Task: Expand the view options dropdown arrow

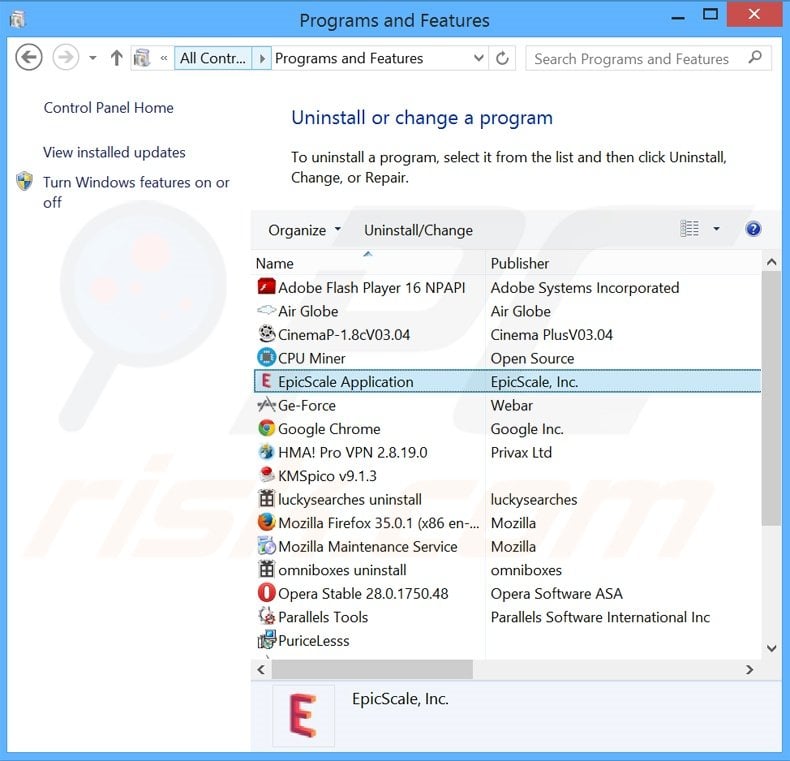Action: click(x=716, y=229)
